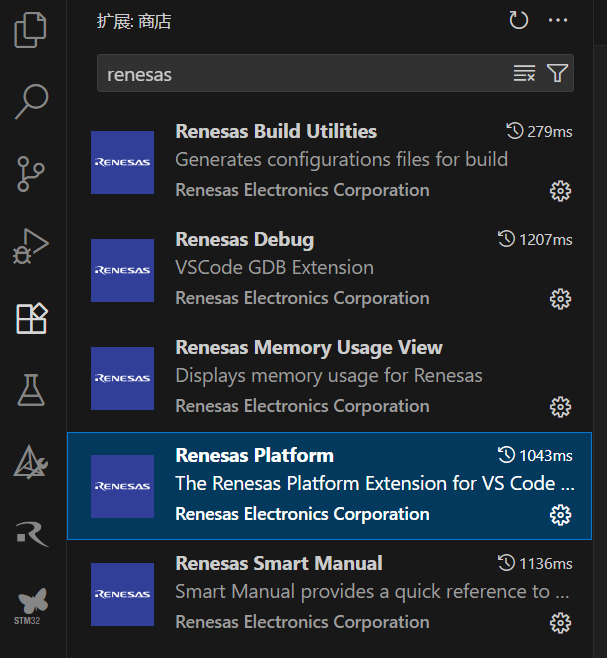The width and height of the screenshot is (607, 658).
Task: Open the Testing flask view
Action: click(x=31, y=390)
